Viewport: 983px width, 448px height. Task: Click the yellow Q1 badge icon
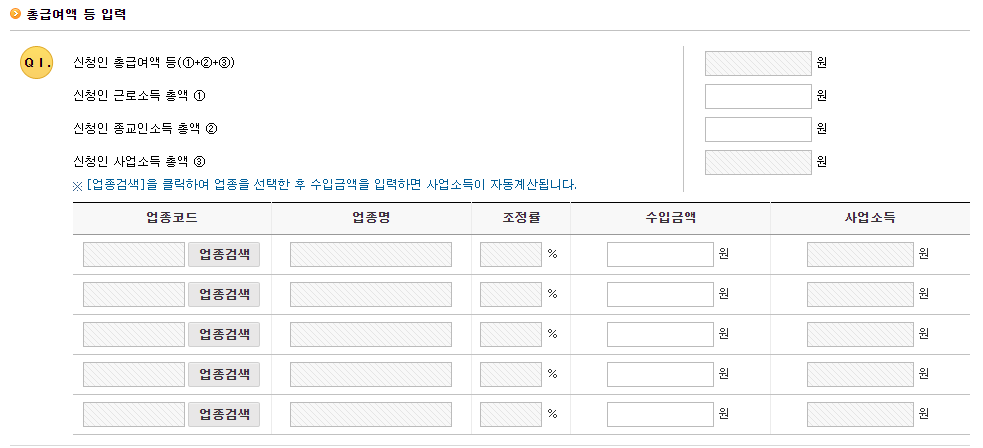[x=36, y=63]
